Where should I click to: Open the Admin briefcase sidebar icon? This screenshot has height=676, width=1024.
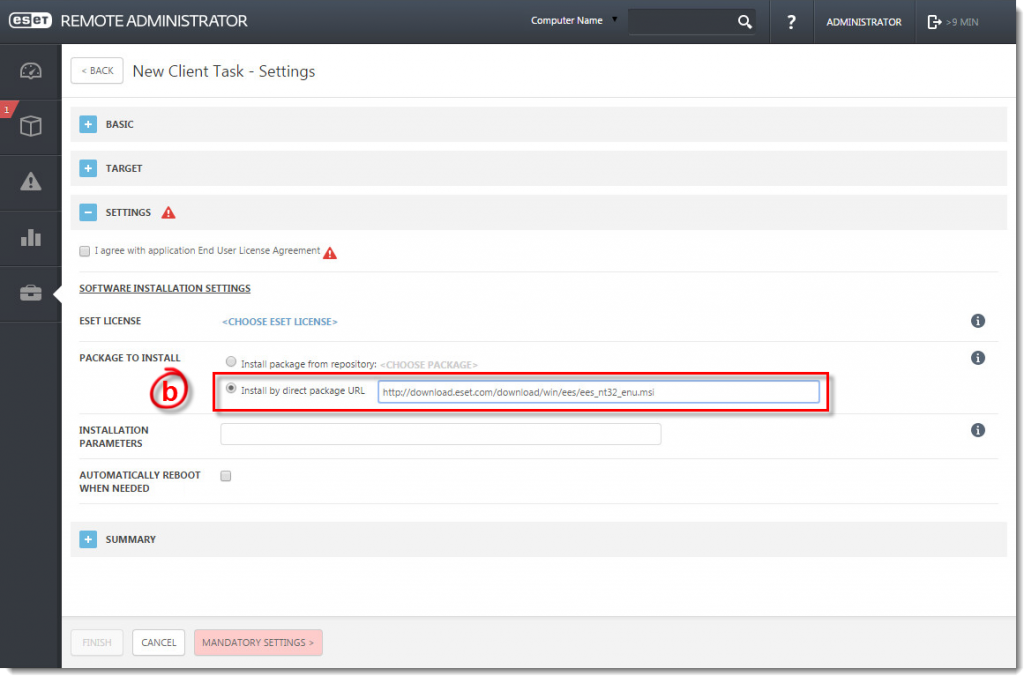[31, 293]
